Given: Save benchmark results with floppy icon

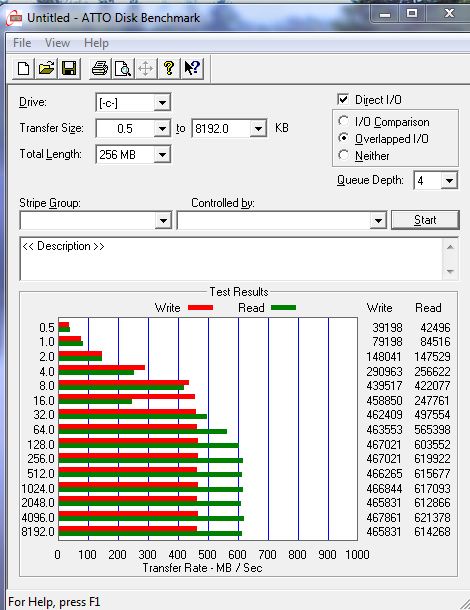Looking at the screenshot, I should point(69,69).
